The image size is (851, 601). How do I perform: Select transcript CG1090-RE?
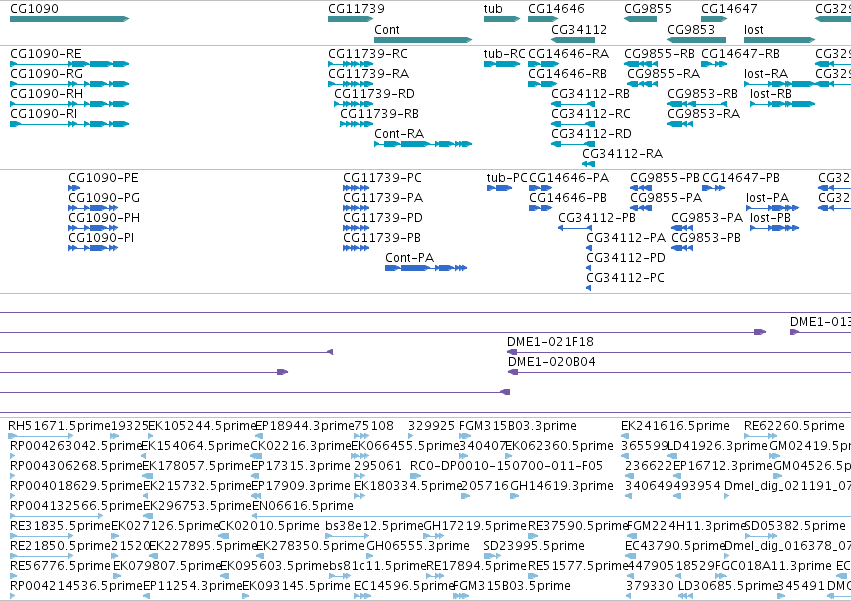pos(69,64)
